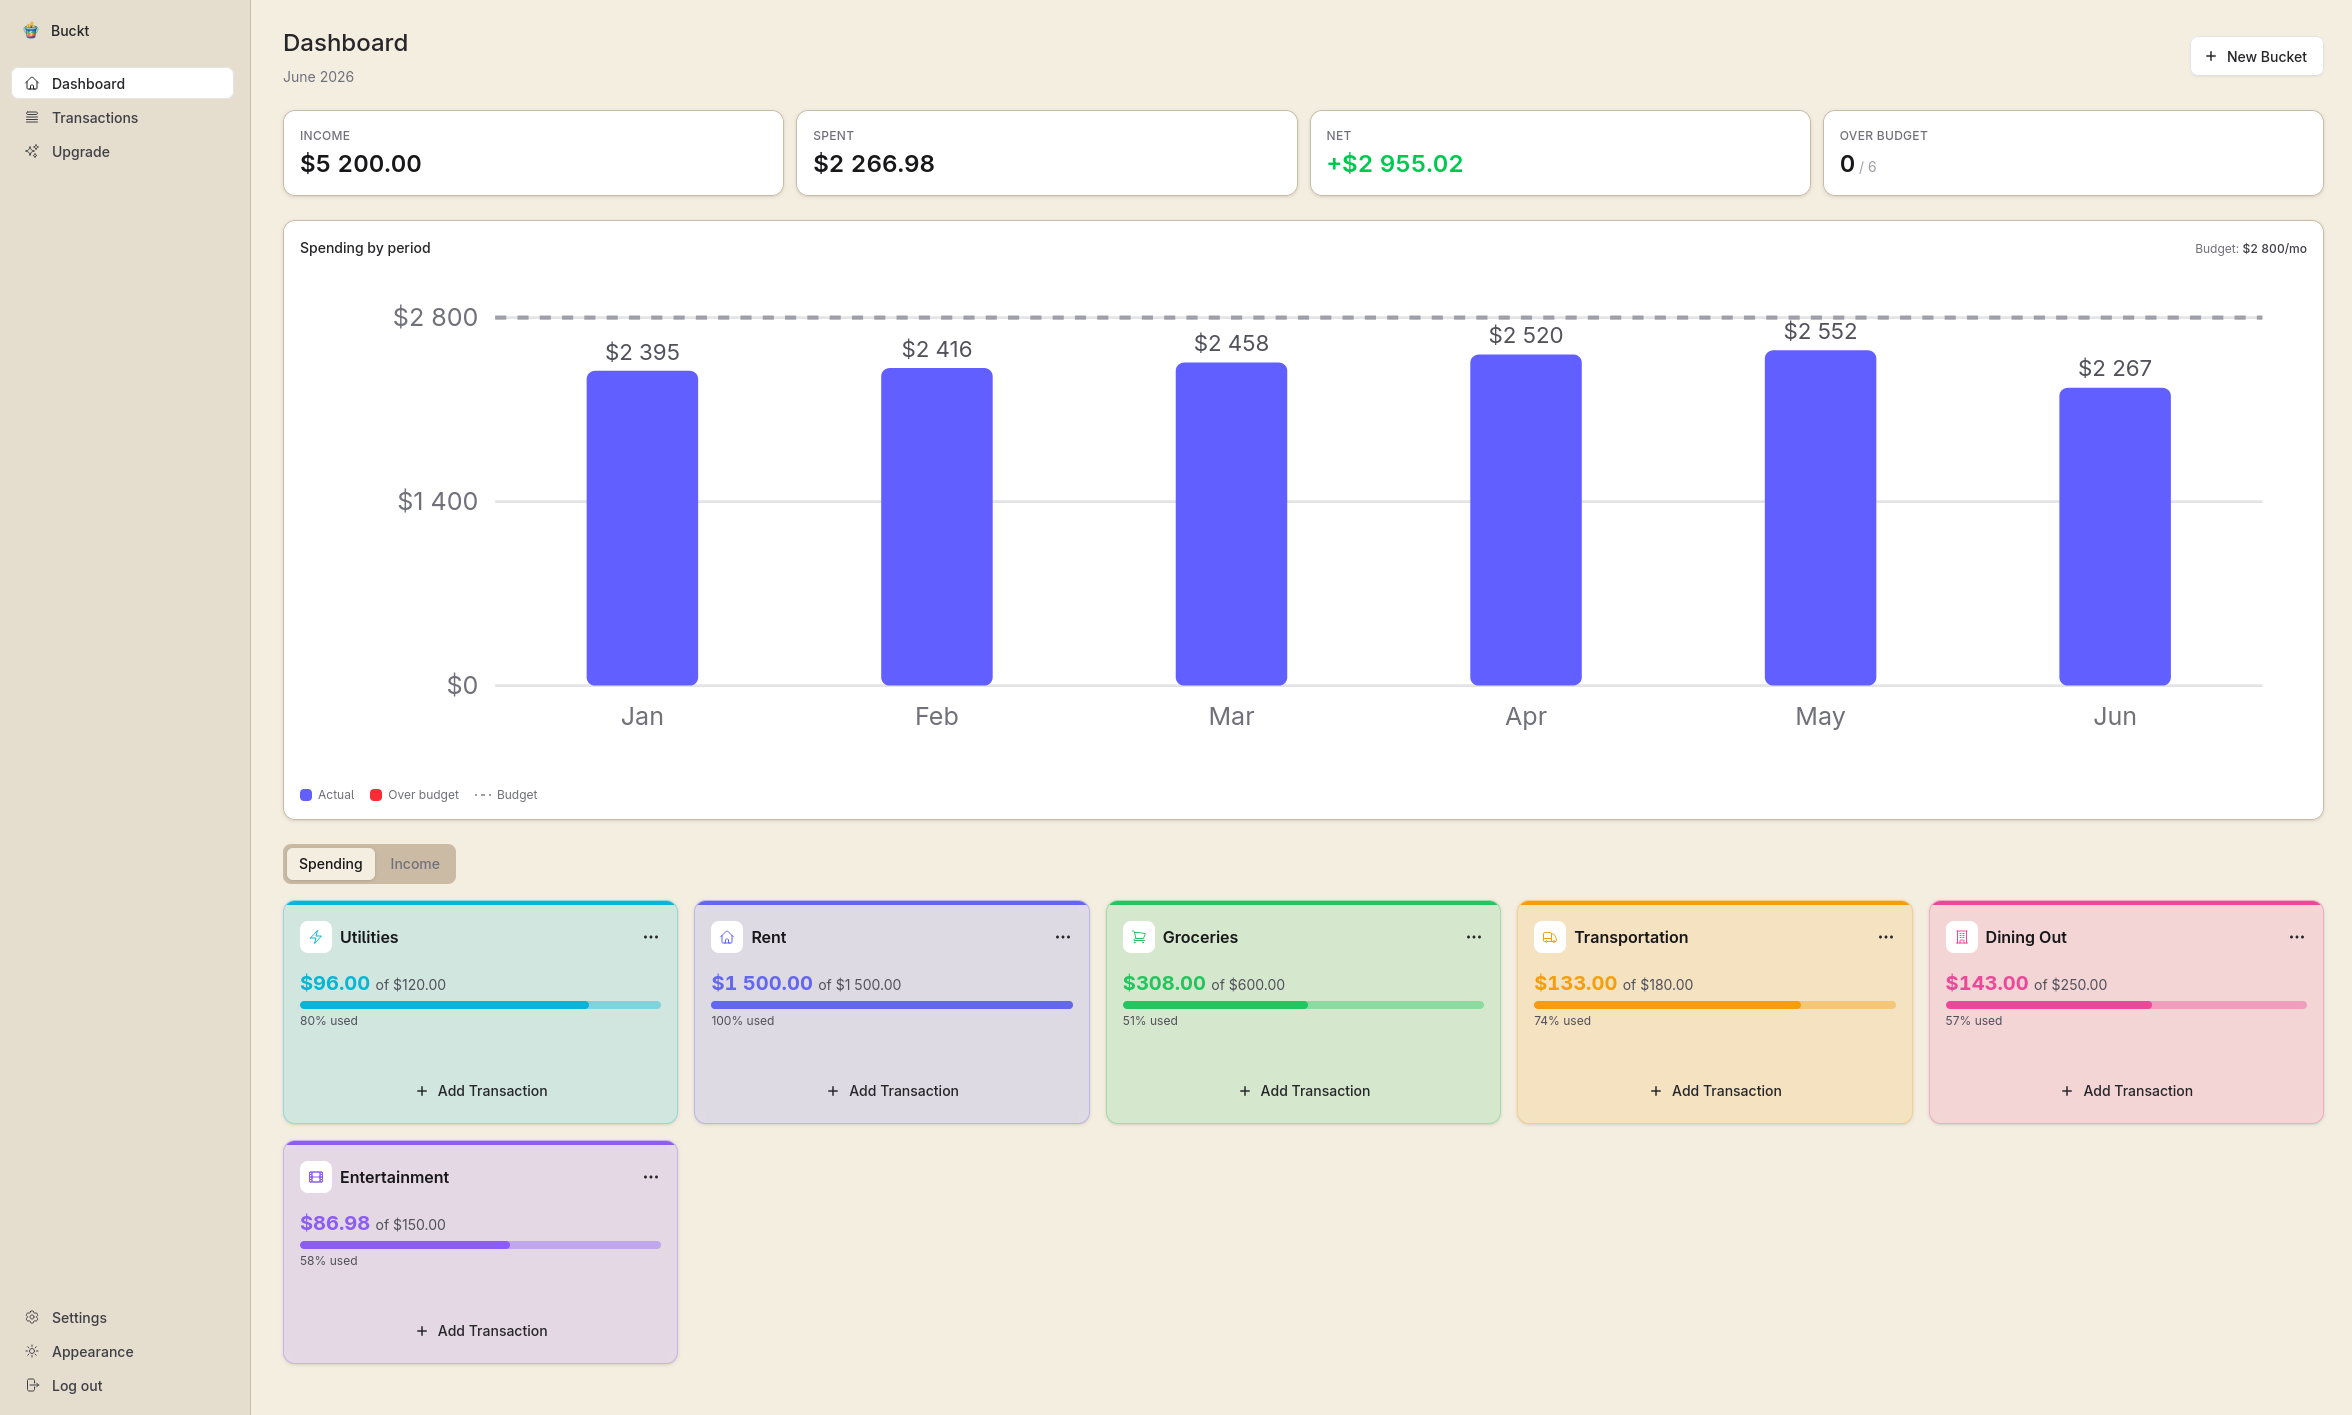The image size is (2352, 1415).
Task: Click the Entertainment progress bar
Action: click(x=480, y=1245)
